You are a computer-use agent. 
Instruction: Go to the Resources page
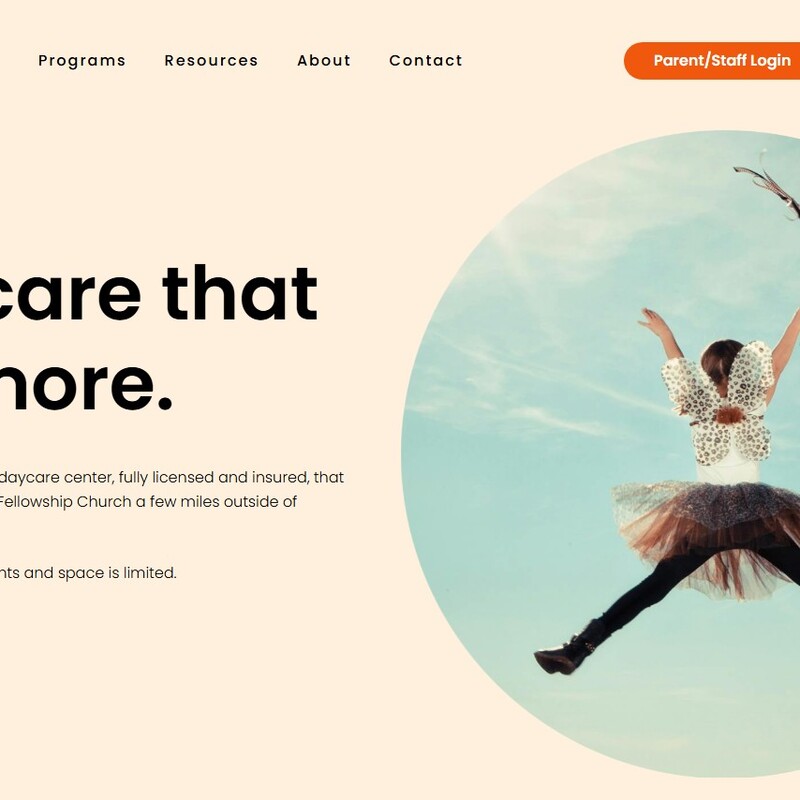211,60
